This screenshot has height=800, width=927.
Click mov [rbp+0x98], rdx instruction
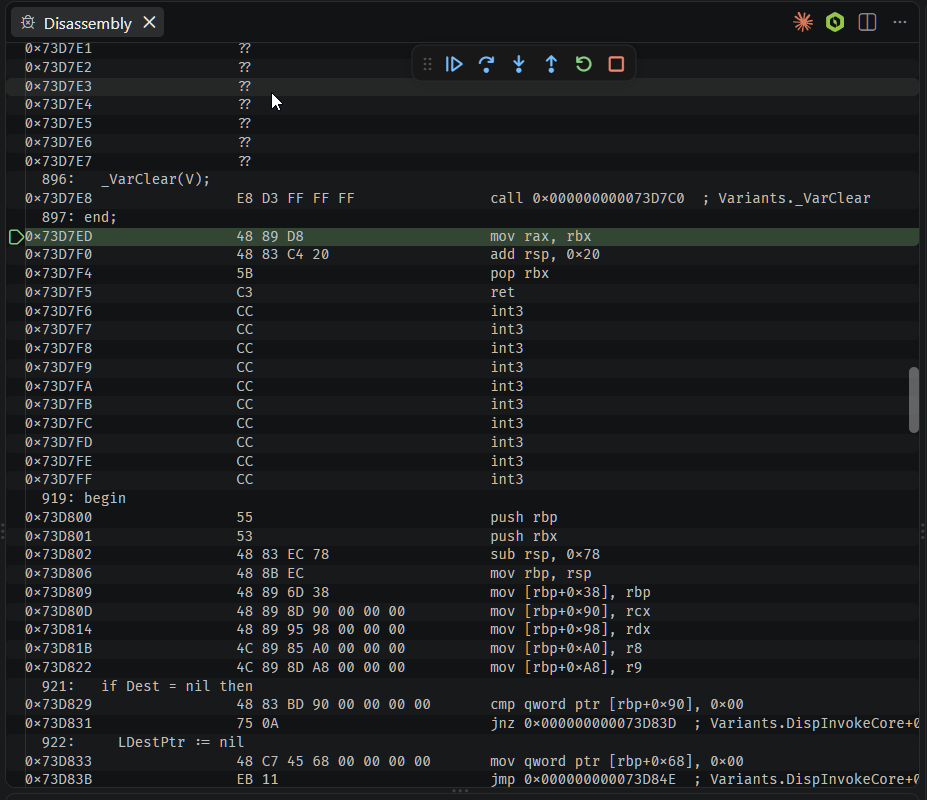pyautogui.click(x=570, y=630)
